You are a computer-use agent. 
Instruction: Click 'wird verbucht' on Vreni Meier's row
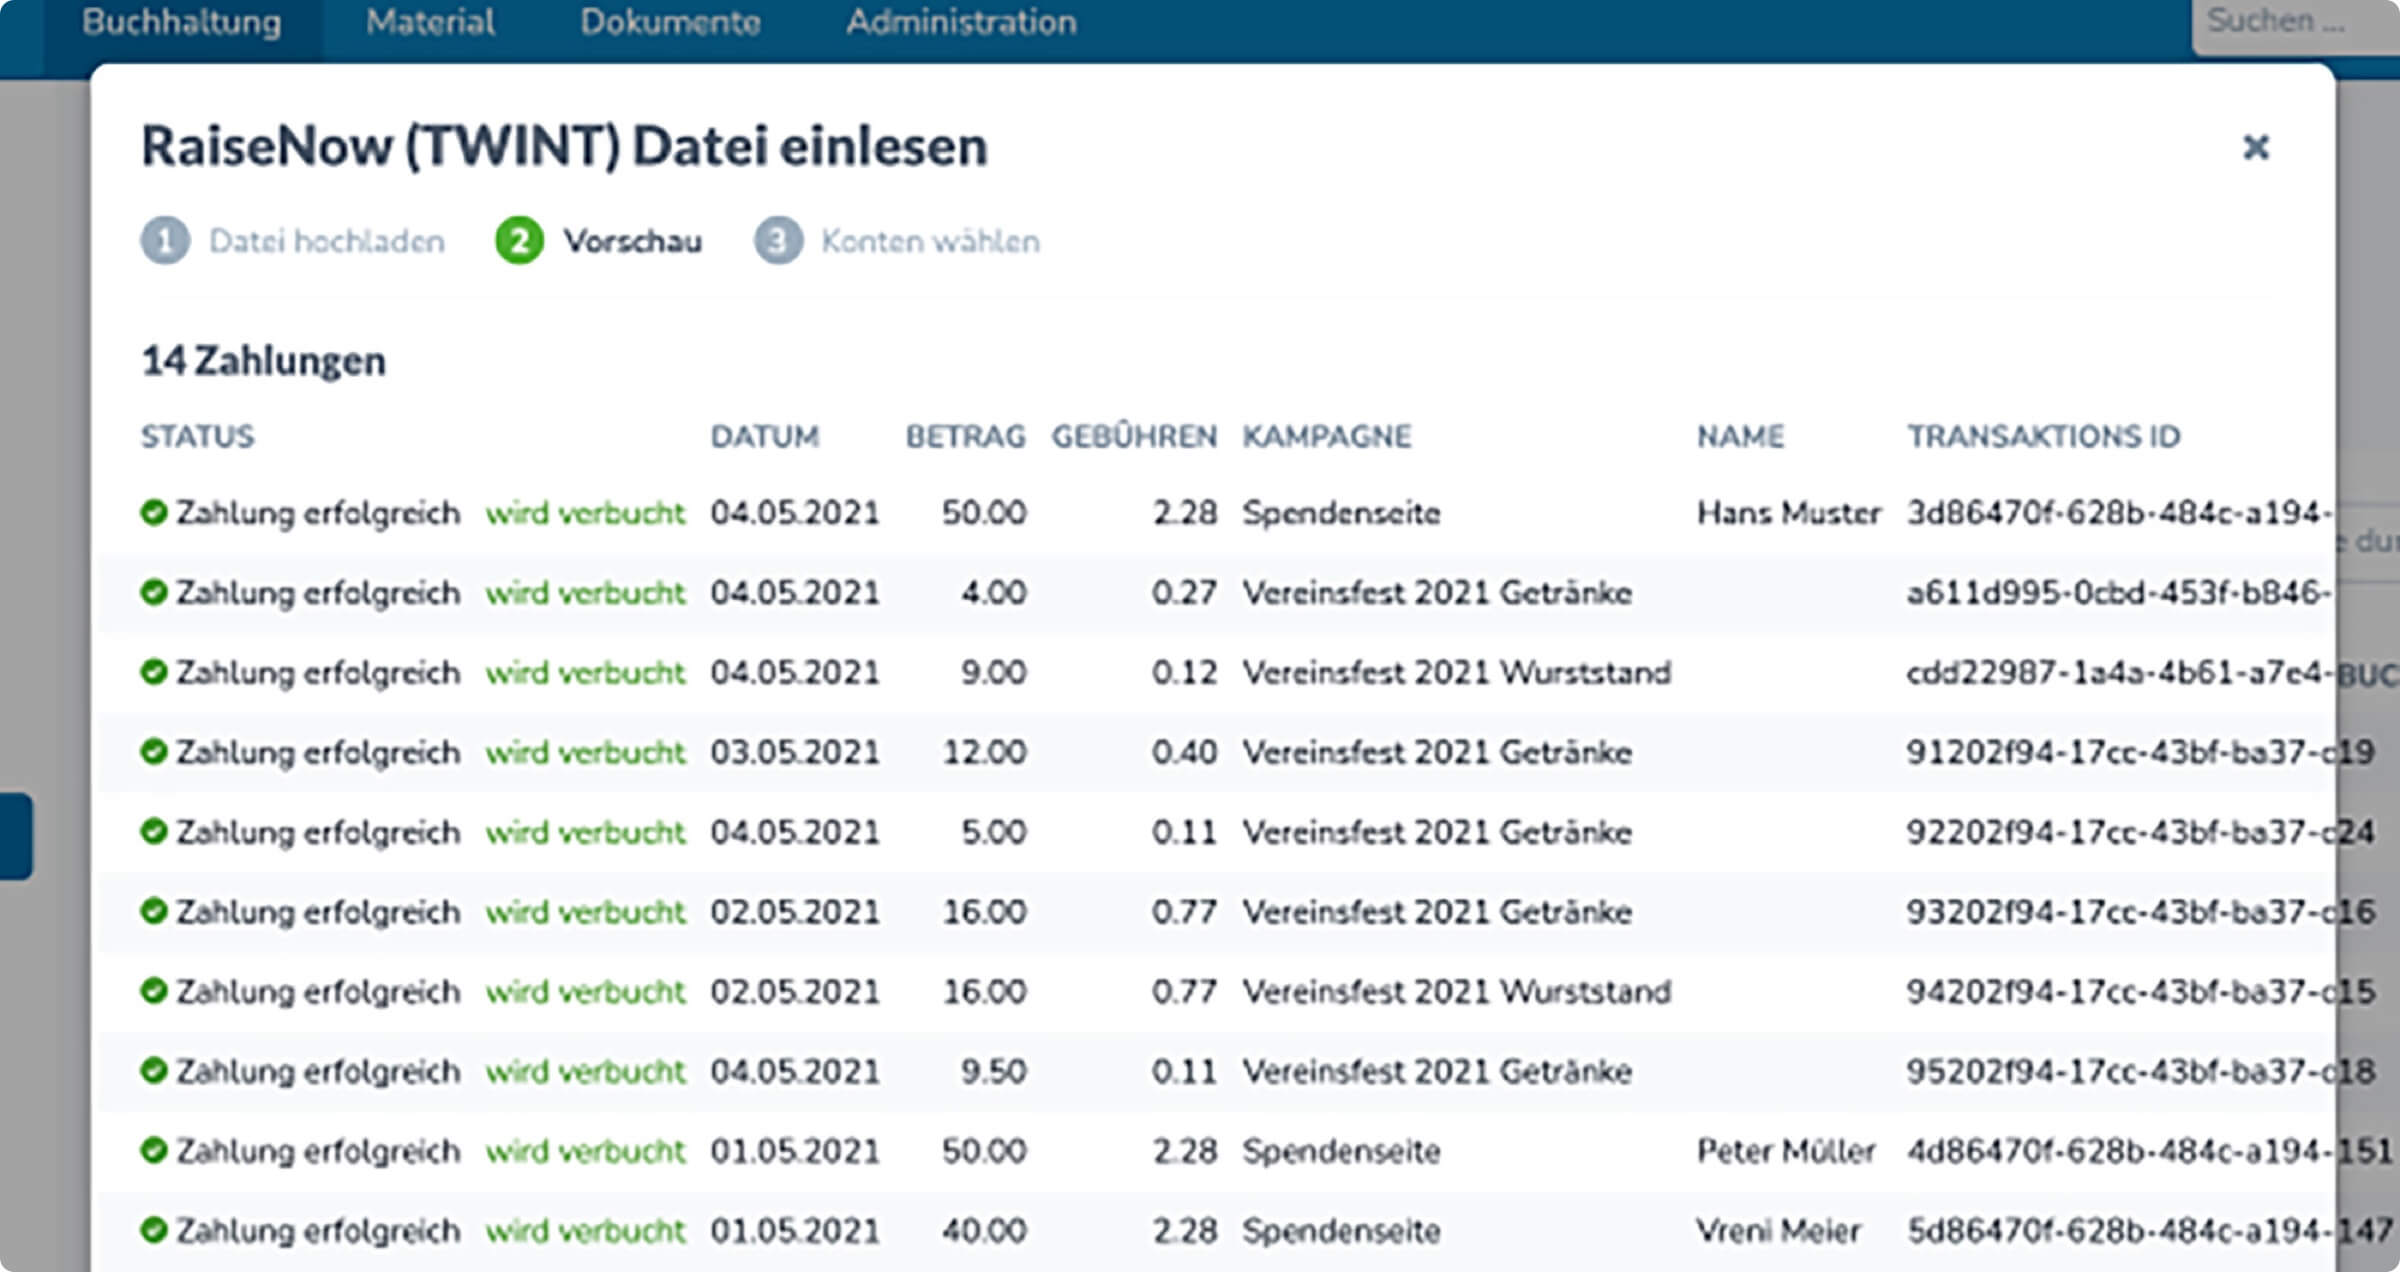tap(586, 1230)
